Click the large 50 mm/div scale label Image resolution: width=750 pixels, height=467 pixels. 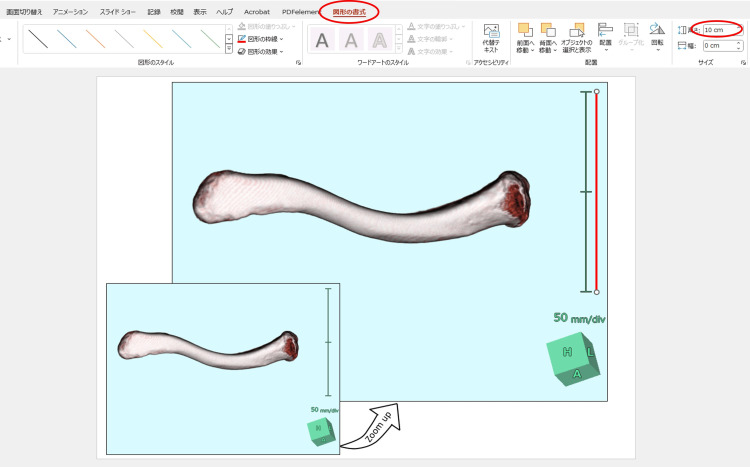(579, 318)
